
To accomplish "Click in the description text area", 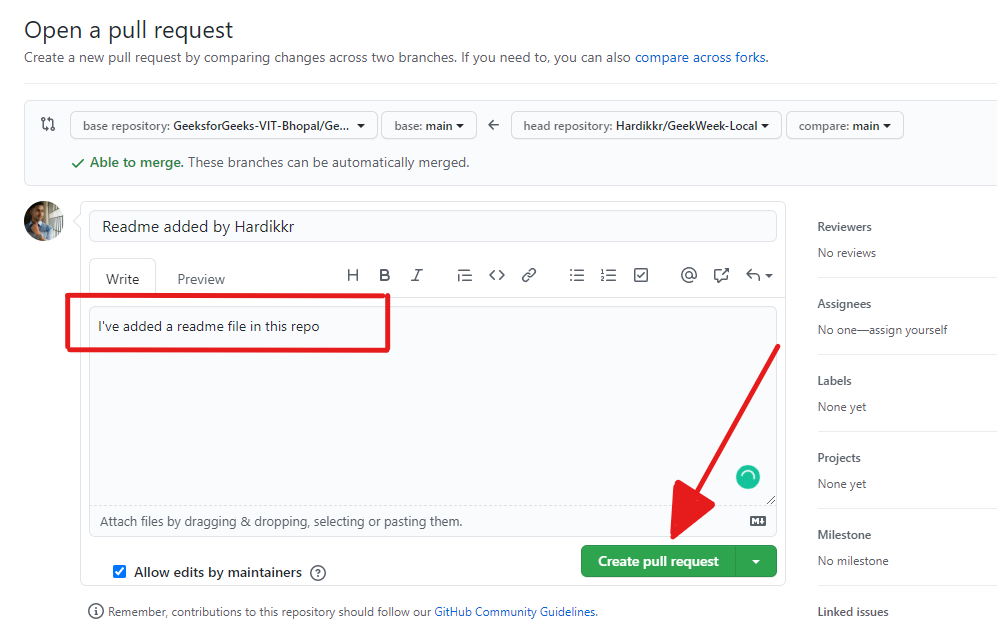I will point(432,406).
